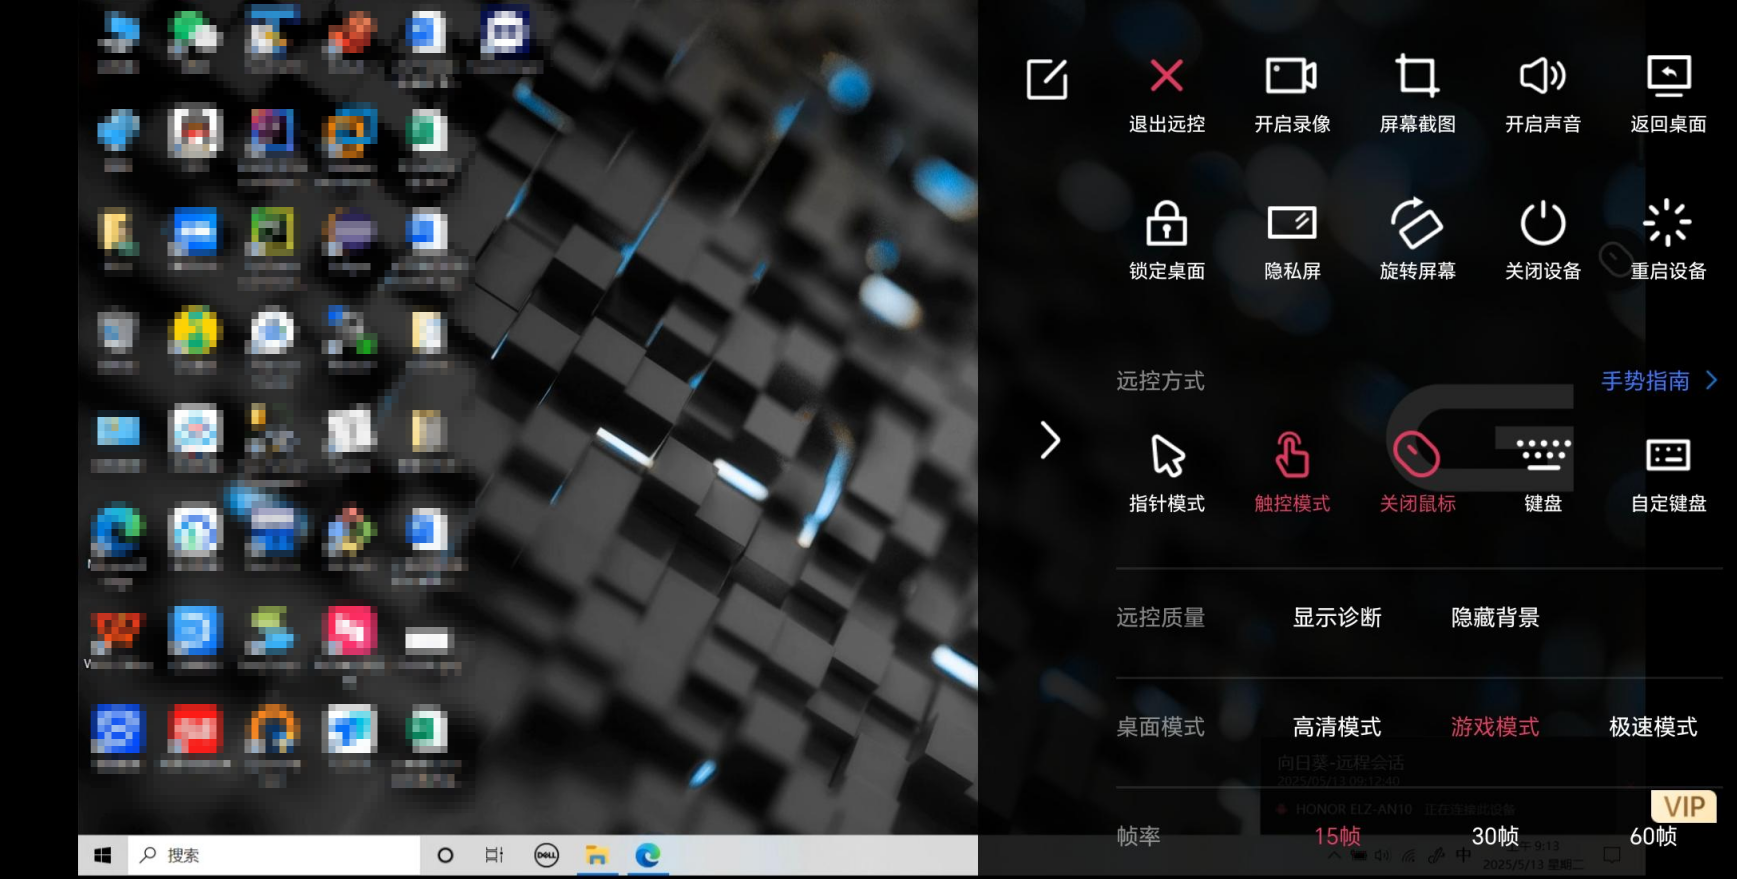
Task: Click the VIP badge
Action: coord(1684,807)
